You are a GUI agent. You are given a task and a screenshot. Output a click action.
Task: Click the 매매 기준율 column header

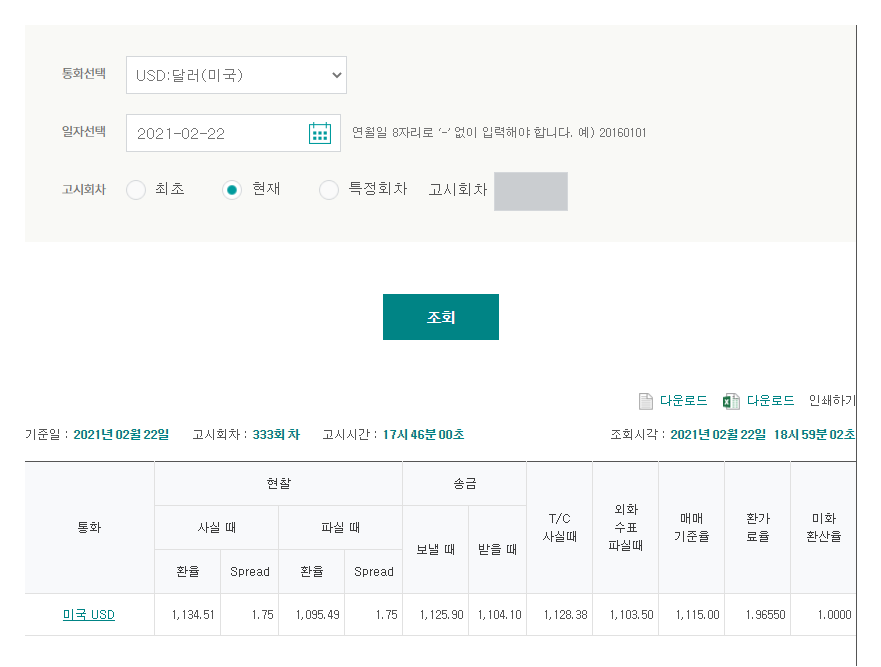click(x=691, y=527)
